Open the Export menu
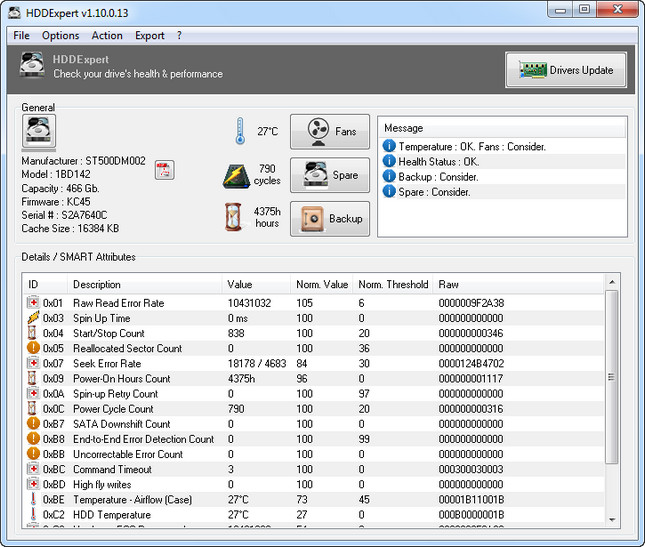The height and width of the screenshot is (547, 645). tap(150, 36)
